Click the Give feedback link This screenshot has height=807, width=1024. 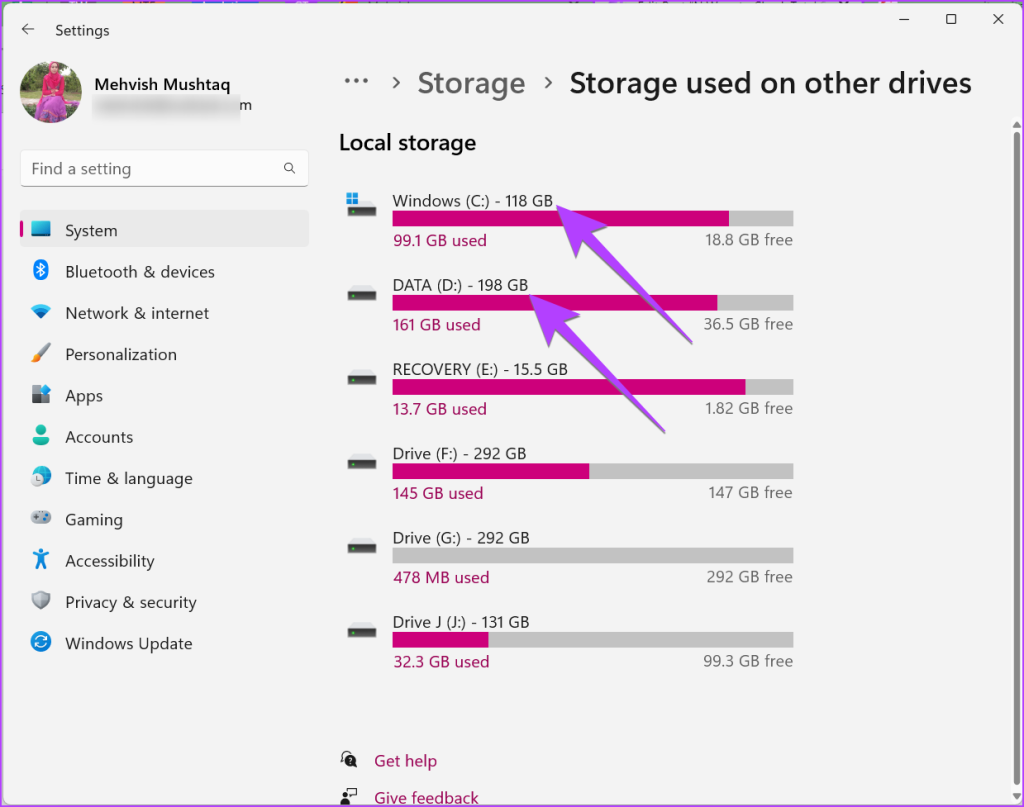point(426,797)
